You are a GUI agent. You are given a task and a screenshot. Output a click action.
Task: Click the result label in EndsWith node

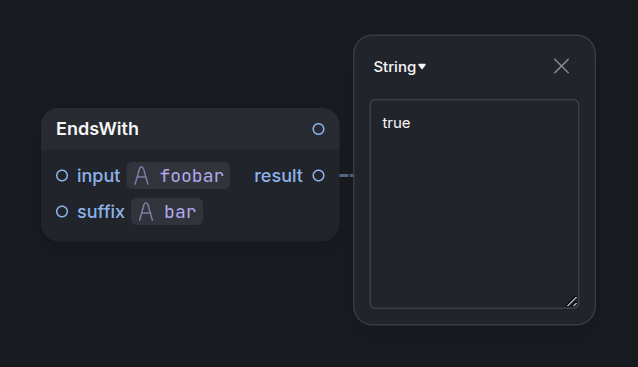coord(278,176)
